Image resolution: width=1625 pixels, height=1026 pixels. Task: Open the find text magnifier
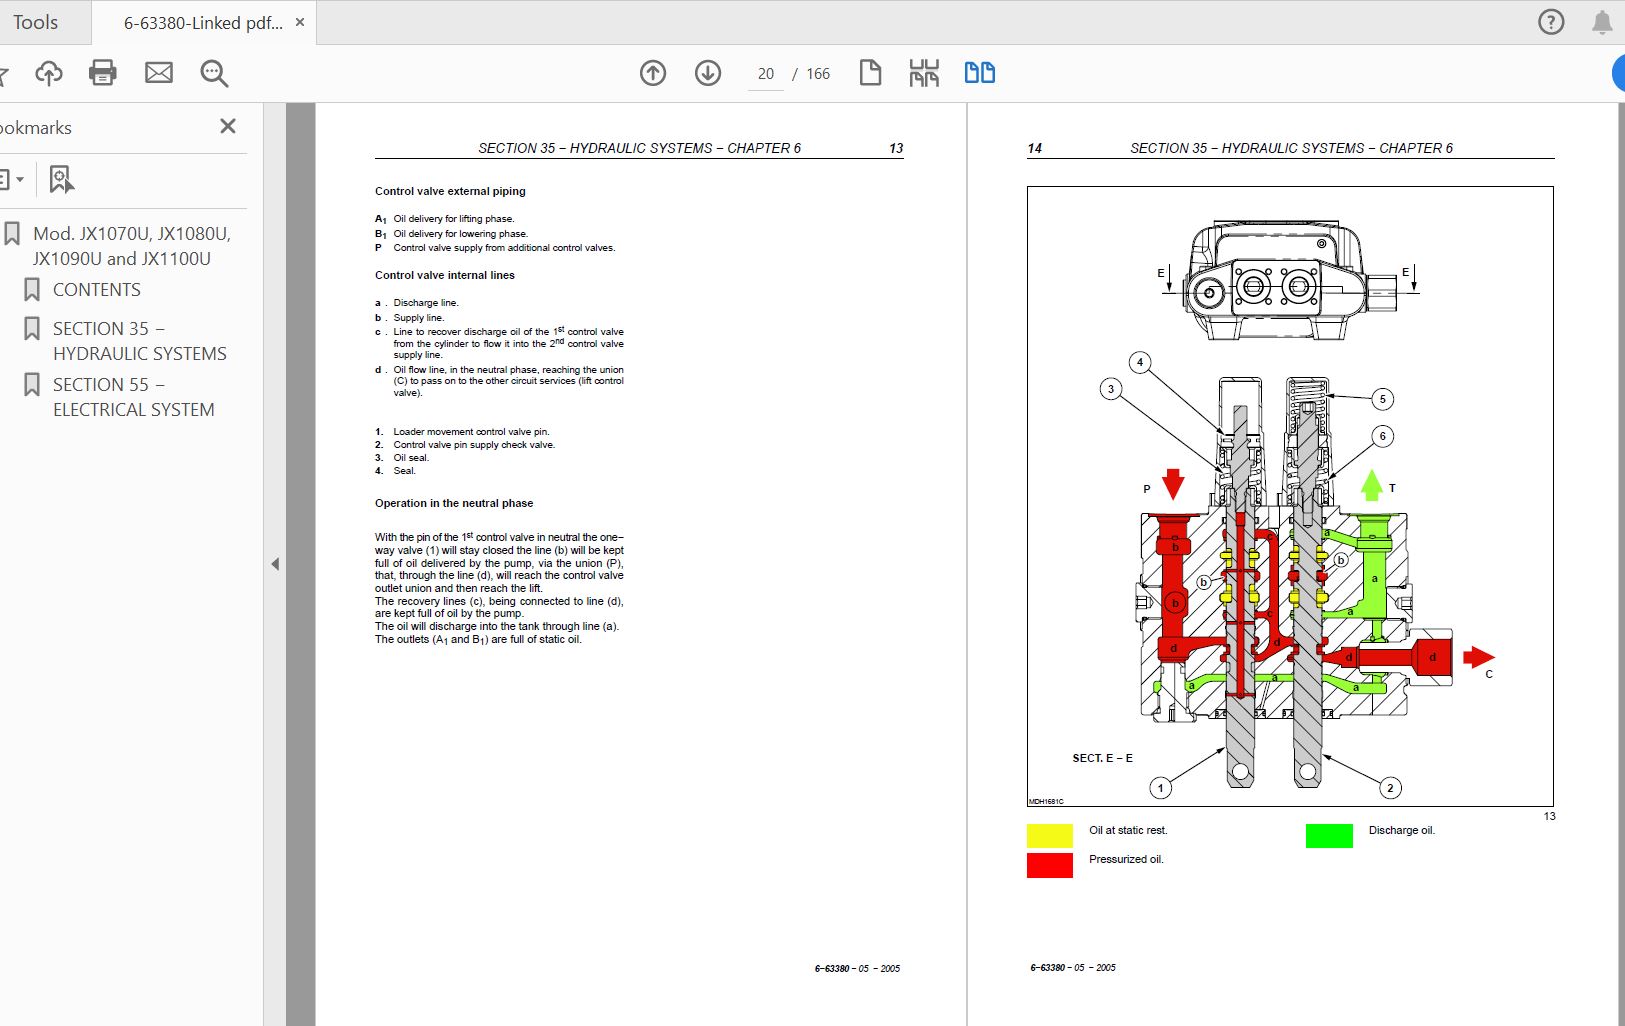pyautogui.click(x=214, y=73)
